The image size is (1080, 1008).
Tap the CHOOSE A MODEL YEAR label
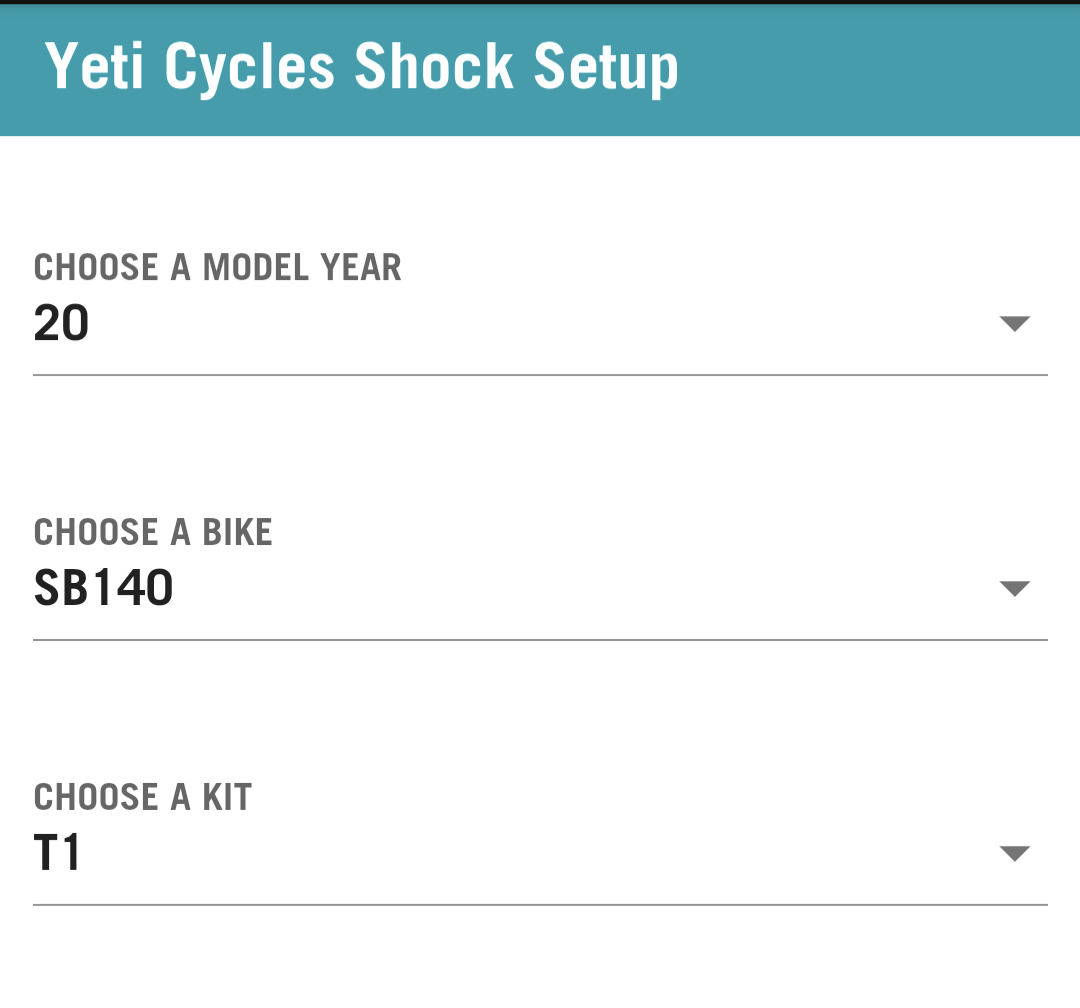pyautogui.click(x=218, y=268)
